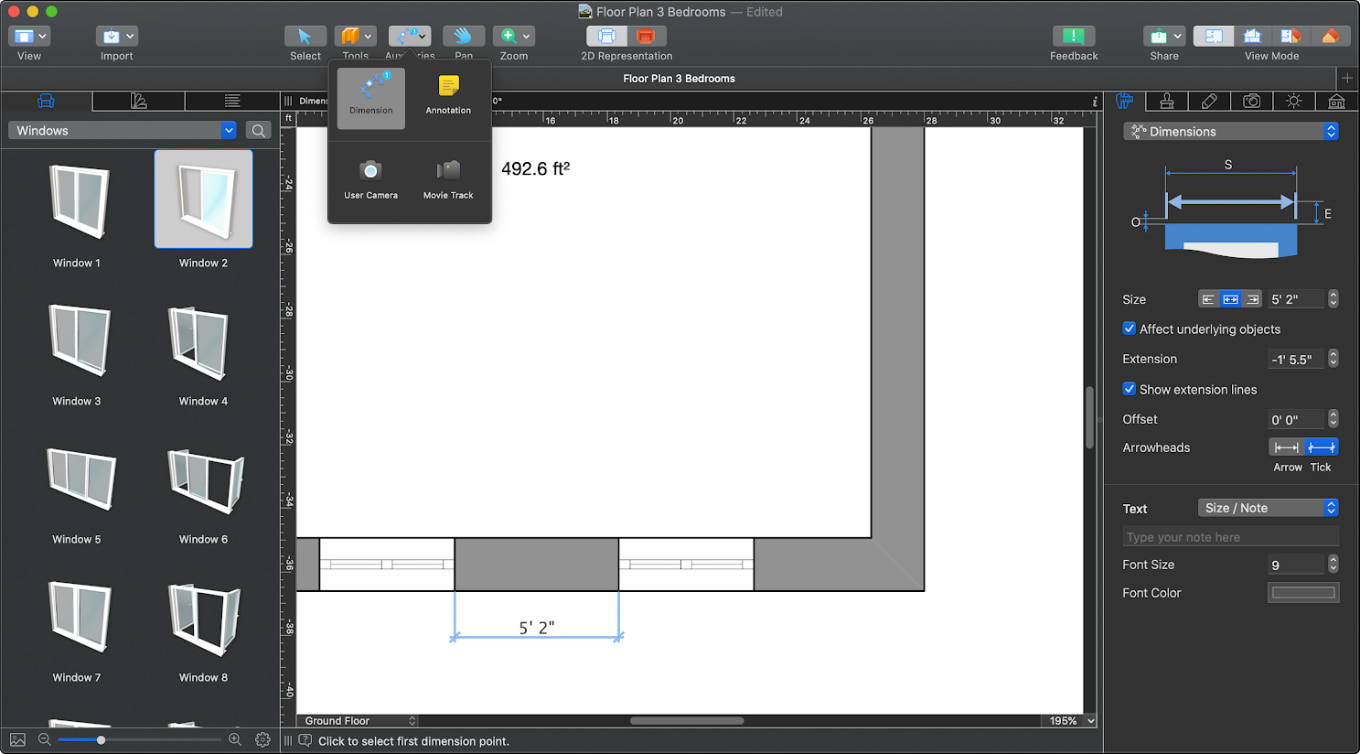Select the Annotation tool

tap(447, 96)
